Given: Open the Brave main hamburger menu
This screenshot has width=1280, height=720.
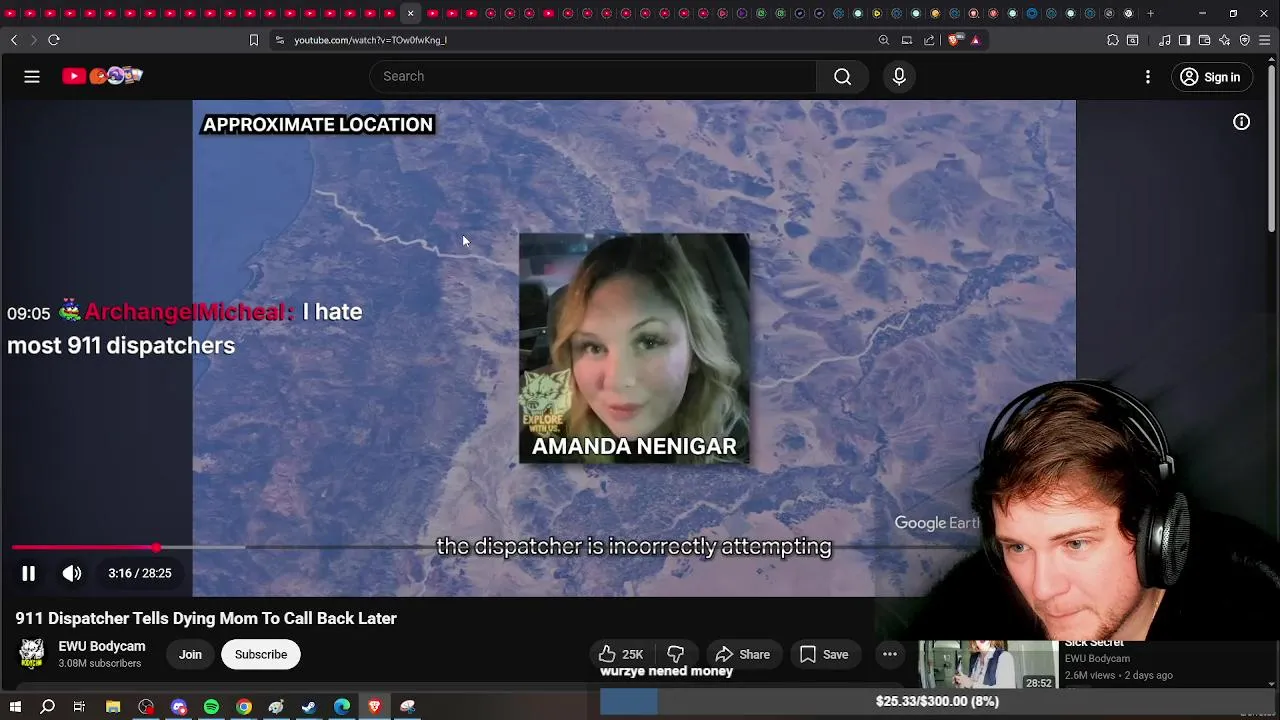Looking at the screenshot, I should tap(1265, 40).
